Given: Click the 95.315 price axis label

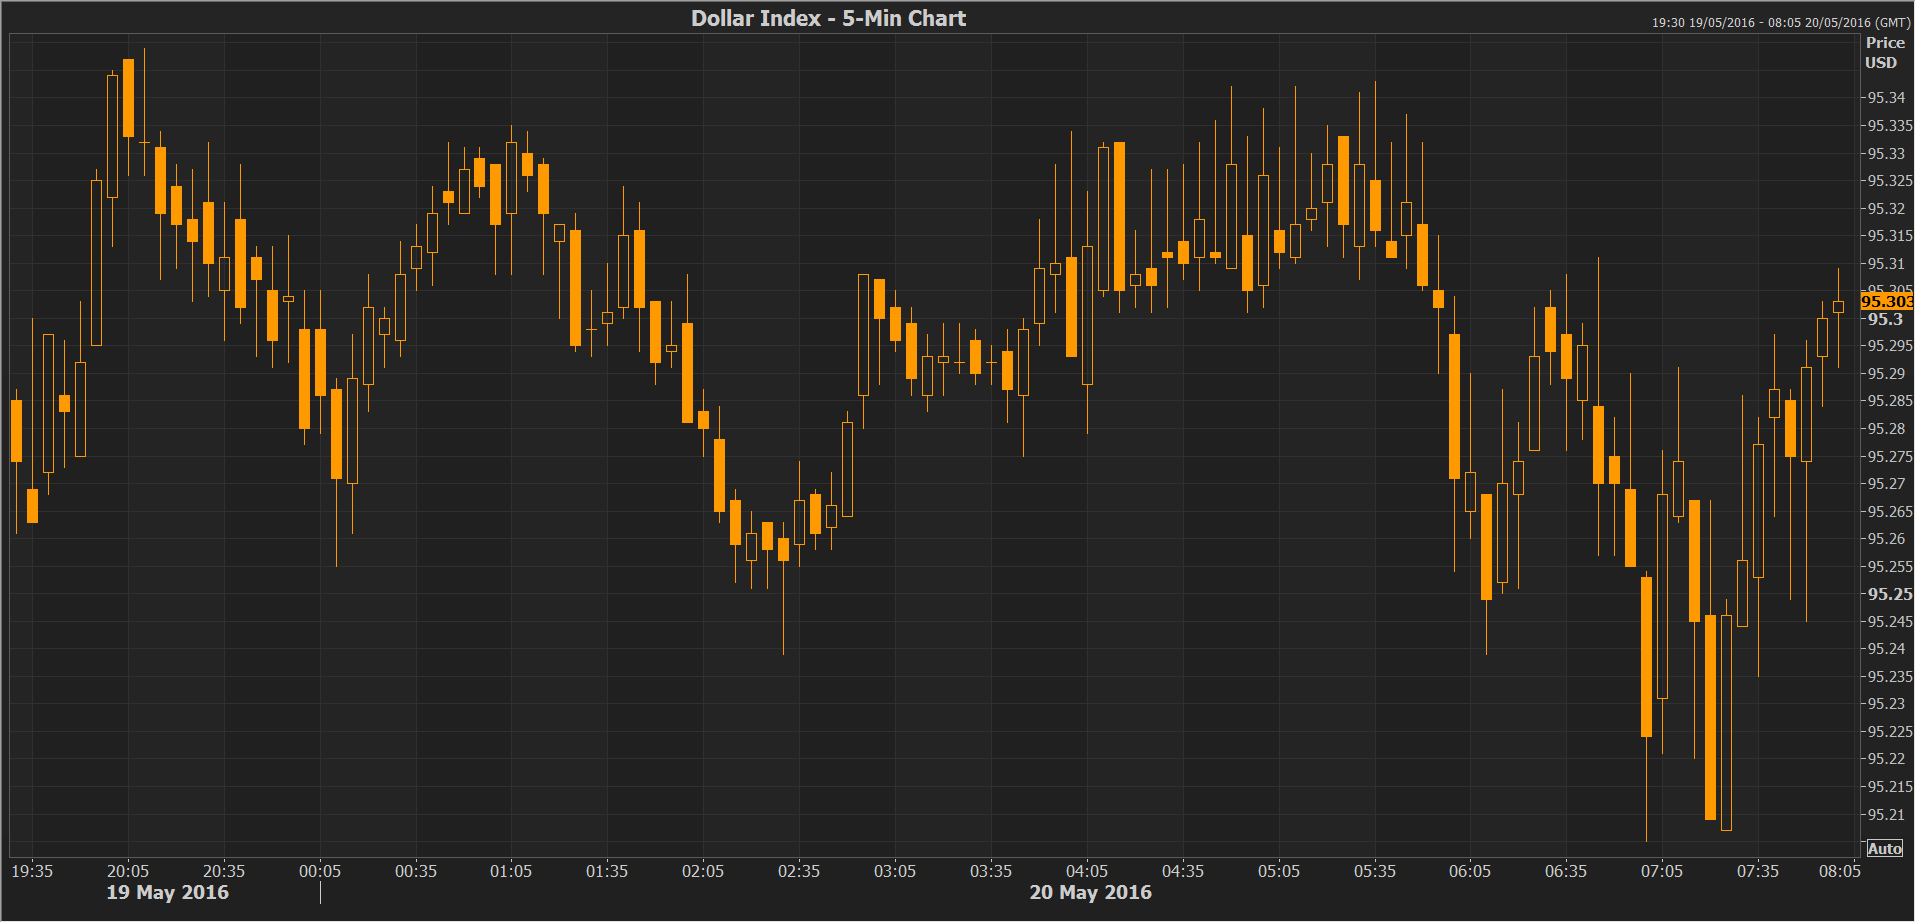Looking at the screenshot, I should click(1890, 236).
